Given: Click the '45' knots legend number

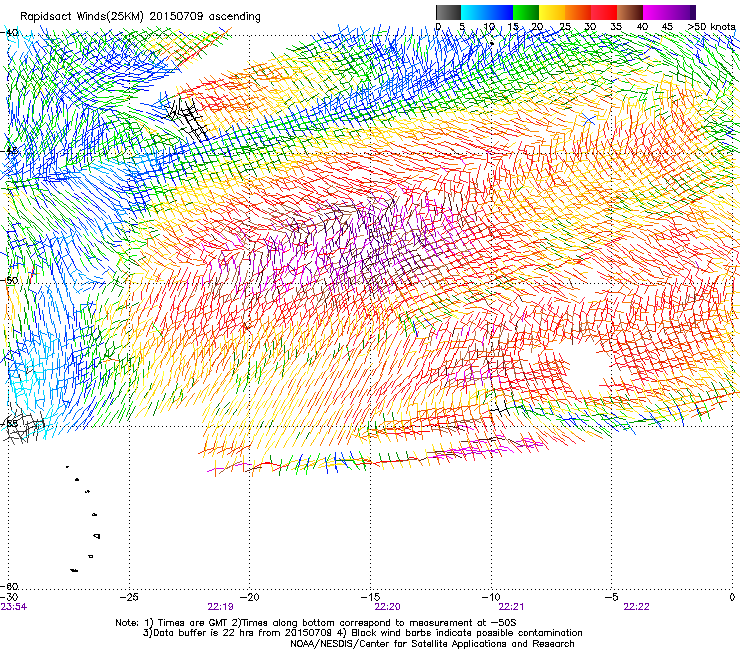Looking at the screenshot, I should click(x=667, y=26).
